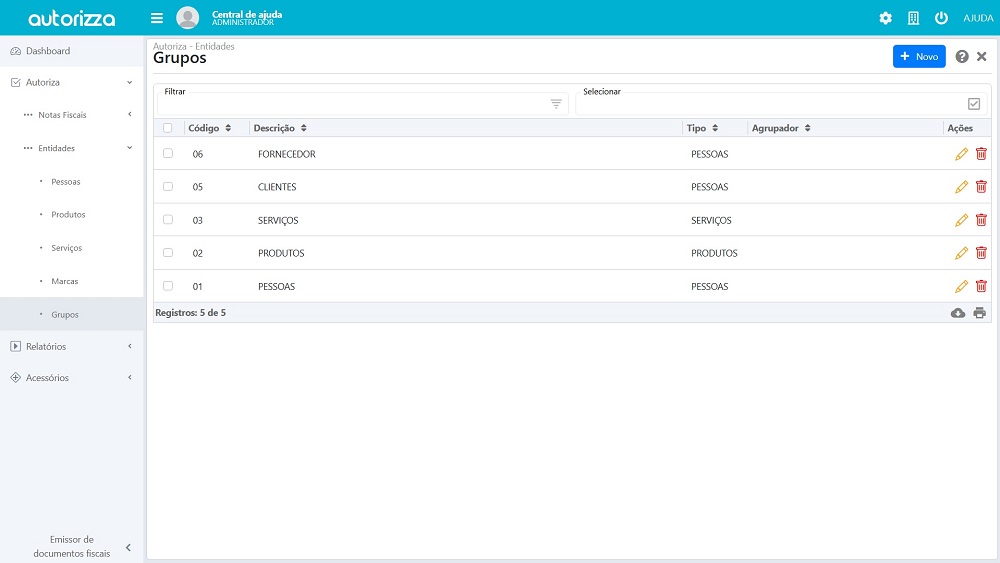Click the power logout icon
1000x563 pixels.
[941, 18]
